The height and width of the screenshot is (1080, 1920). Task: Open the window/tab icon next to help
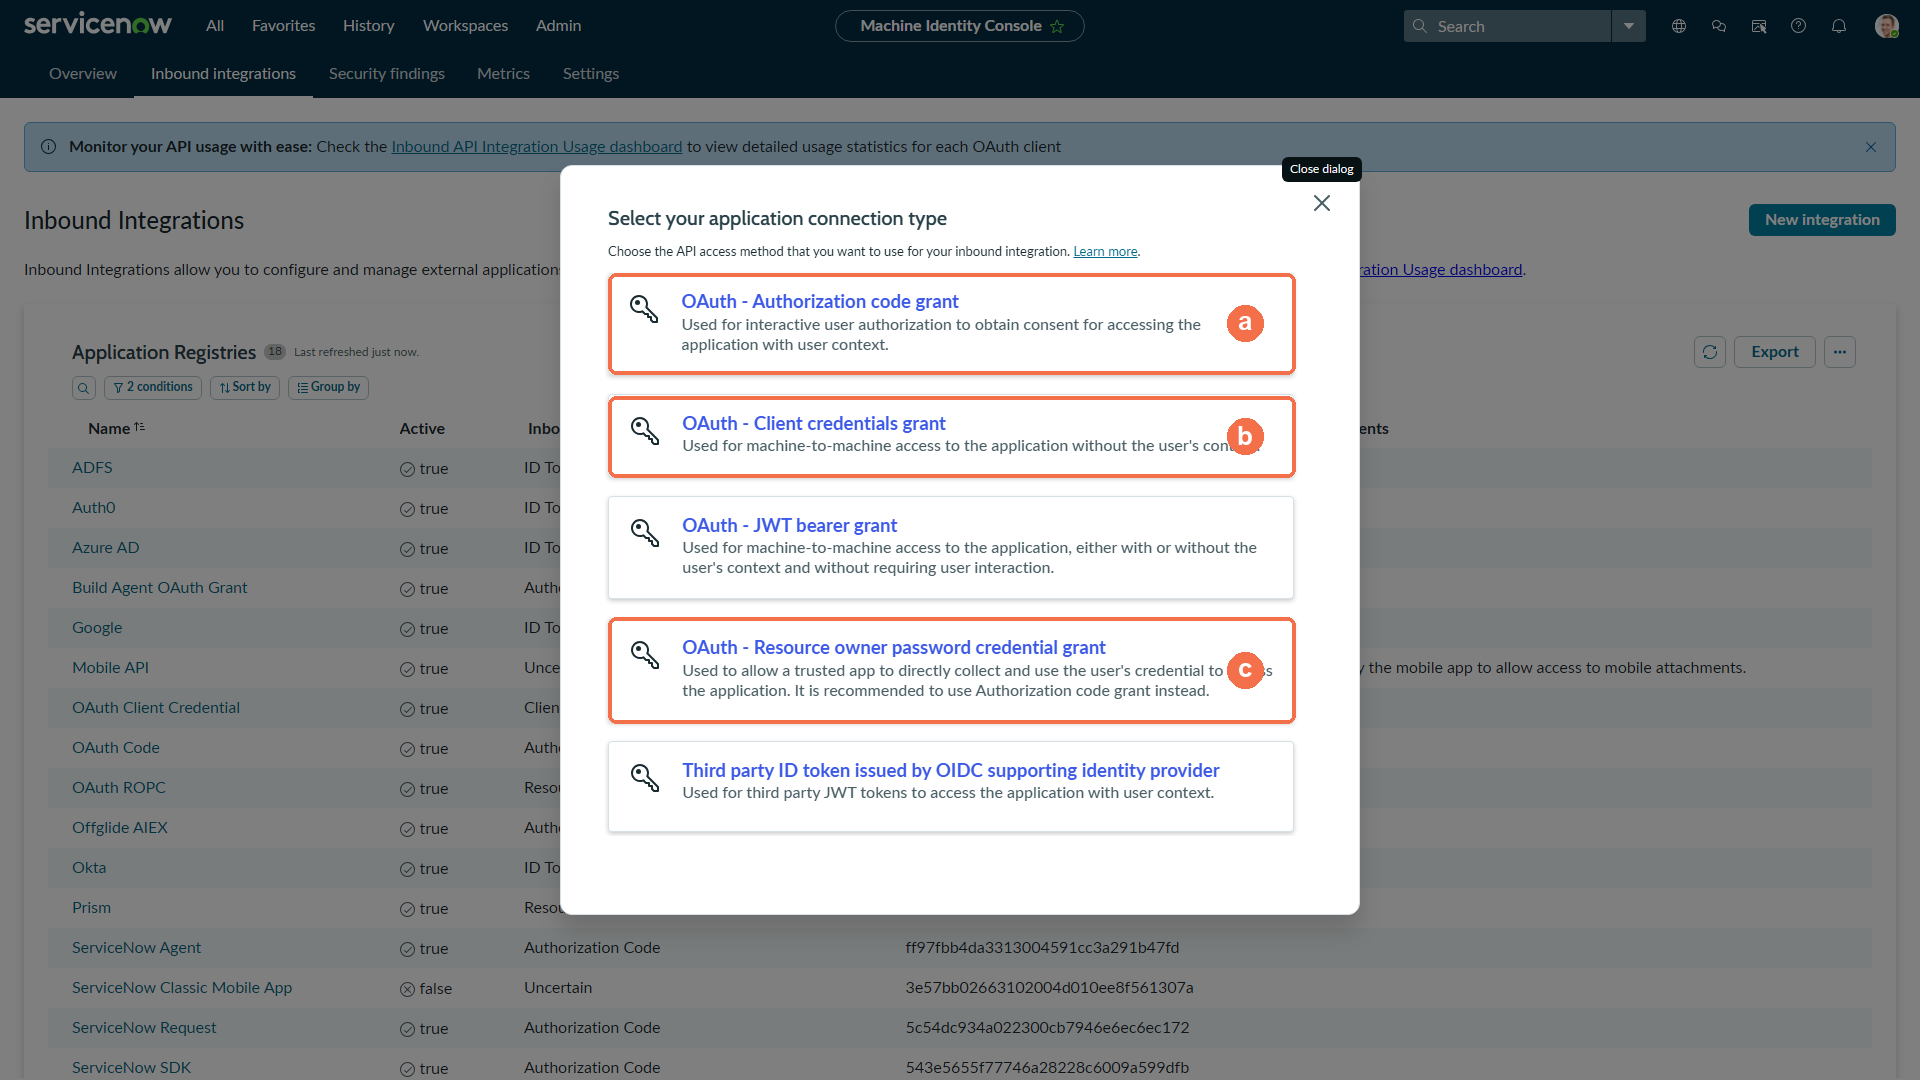pos(1759,26)
